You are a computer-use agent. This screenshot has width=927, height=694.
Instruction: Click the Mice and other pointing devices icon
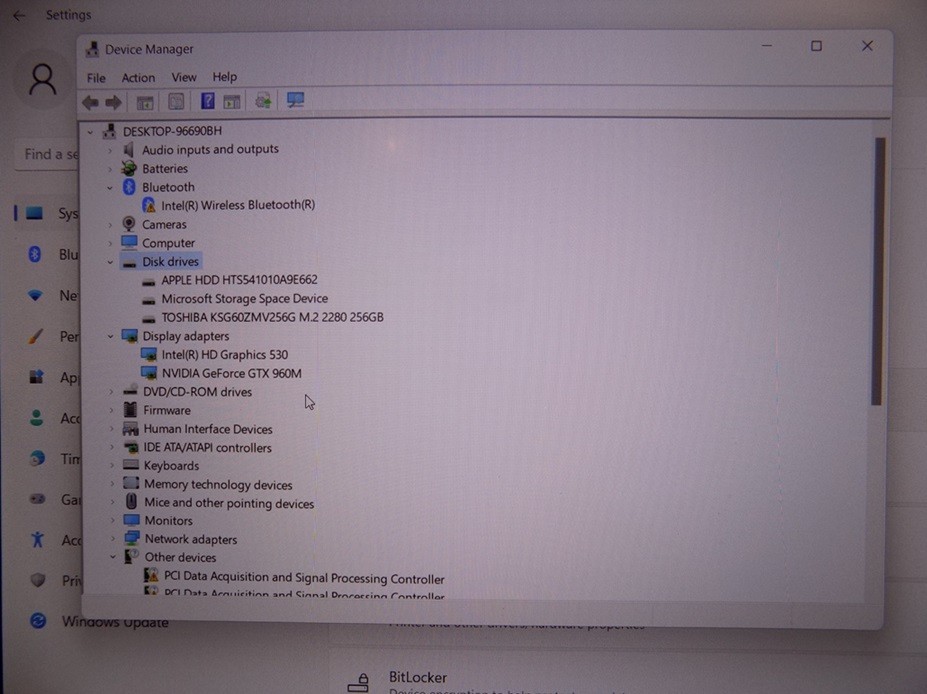pos(131,502)
